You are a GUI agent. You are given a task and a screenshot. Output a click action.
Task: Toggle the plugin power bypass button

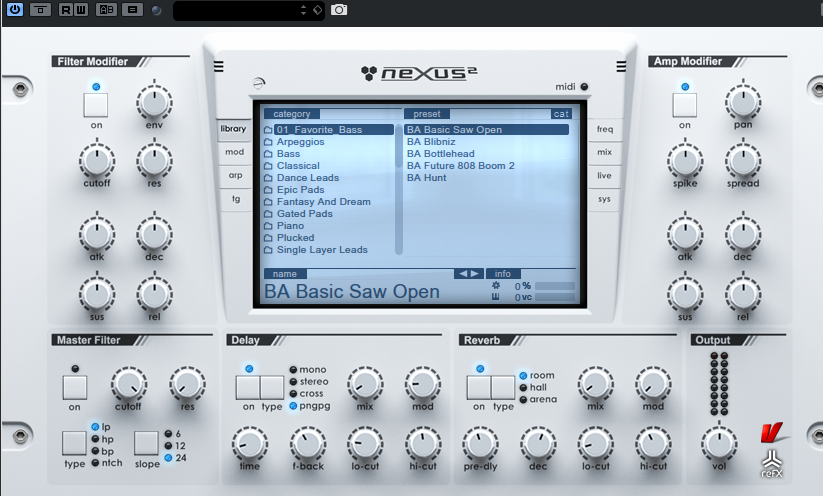(15, 9)
